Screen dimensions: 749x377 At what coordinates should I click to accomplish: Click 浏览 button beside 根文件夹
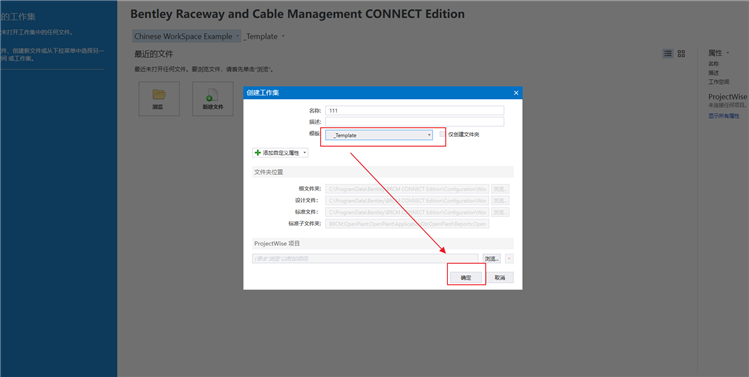click(x=500, y=189)
